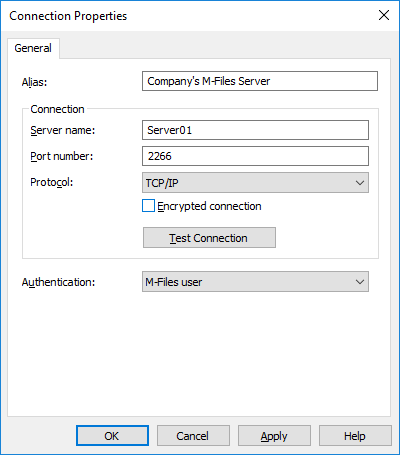Click the Port number field showing 2266
This screenshot has height=455, width=400.
255,156
